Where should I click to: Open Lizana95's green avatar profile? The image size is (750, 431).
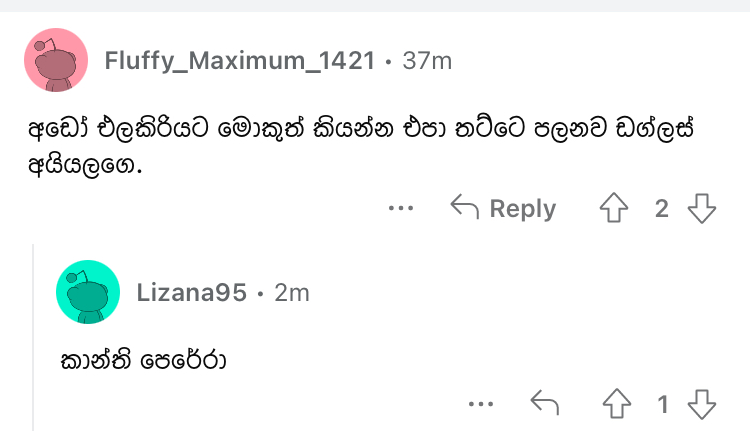click(x=88, y=292)
